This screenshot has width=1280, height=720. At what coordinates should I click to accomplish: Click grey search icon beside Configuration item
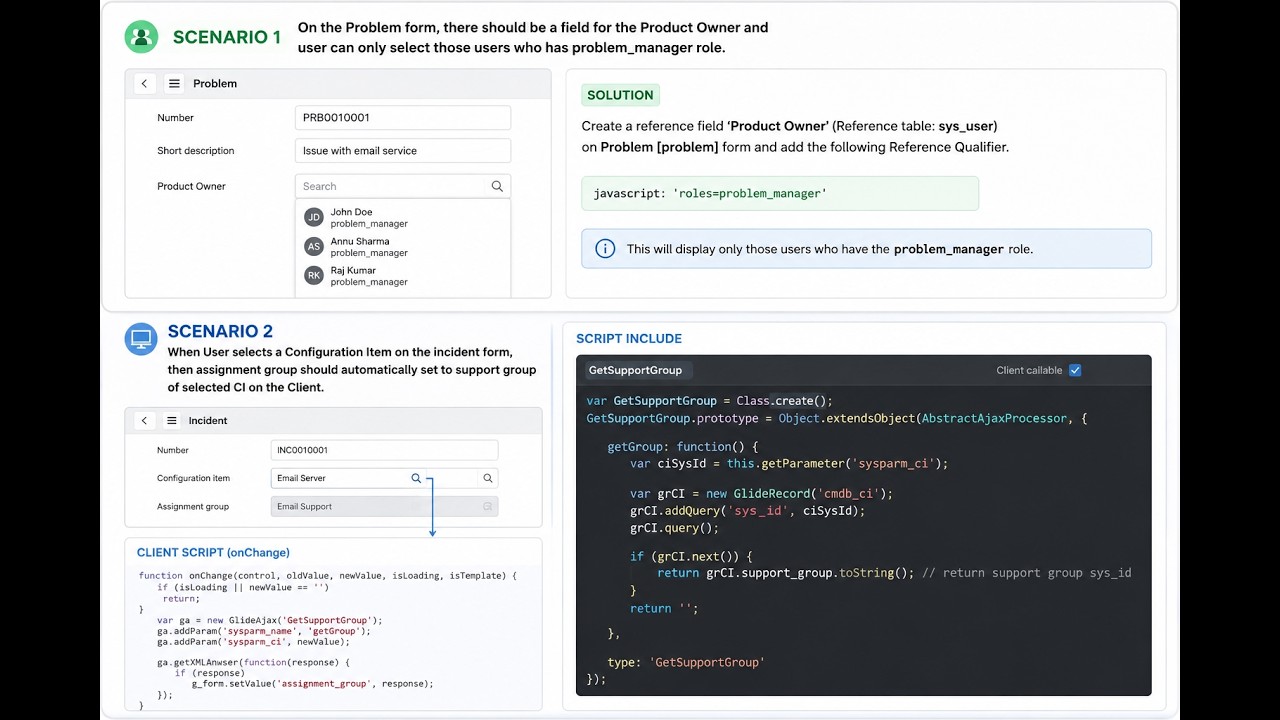click(488, 478)
